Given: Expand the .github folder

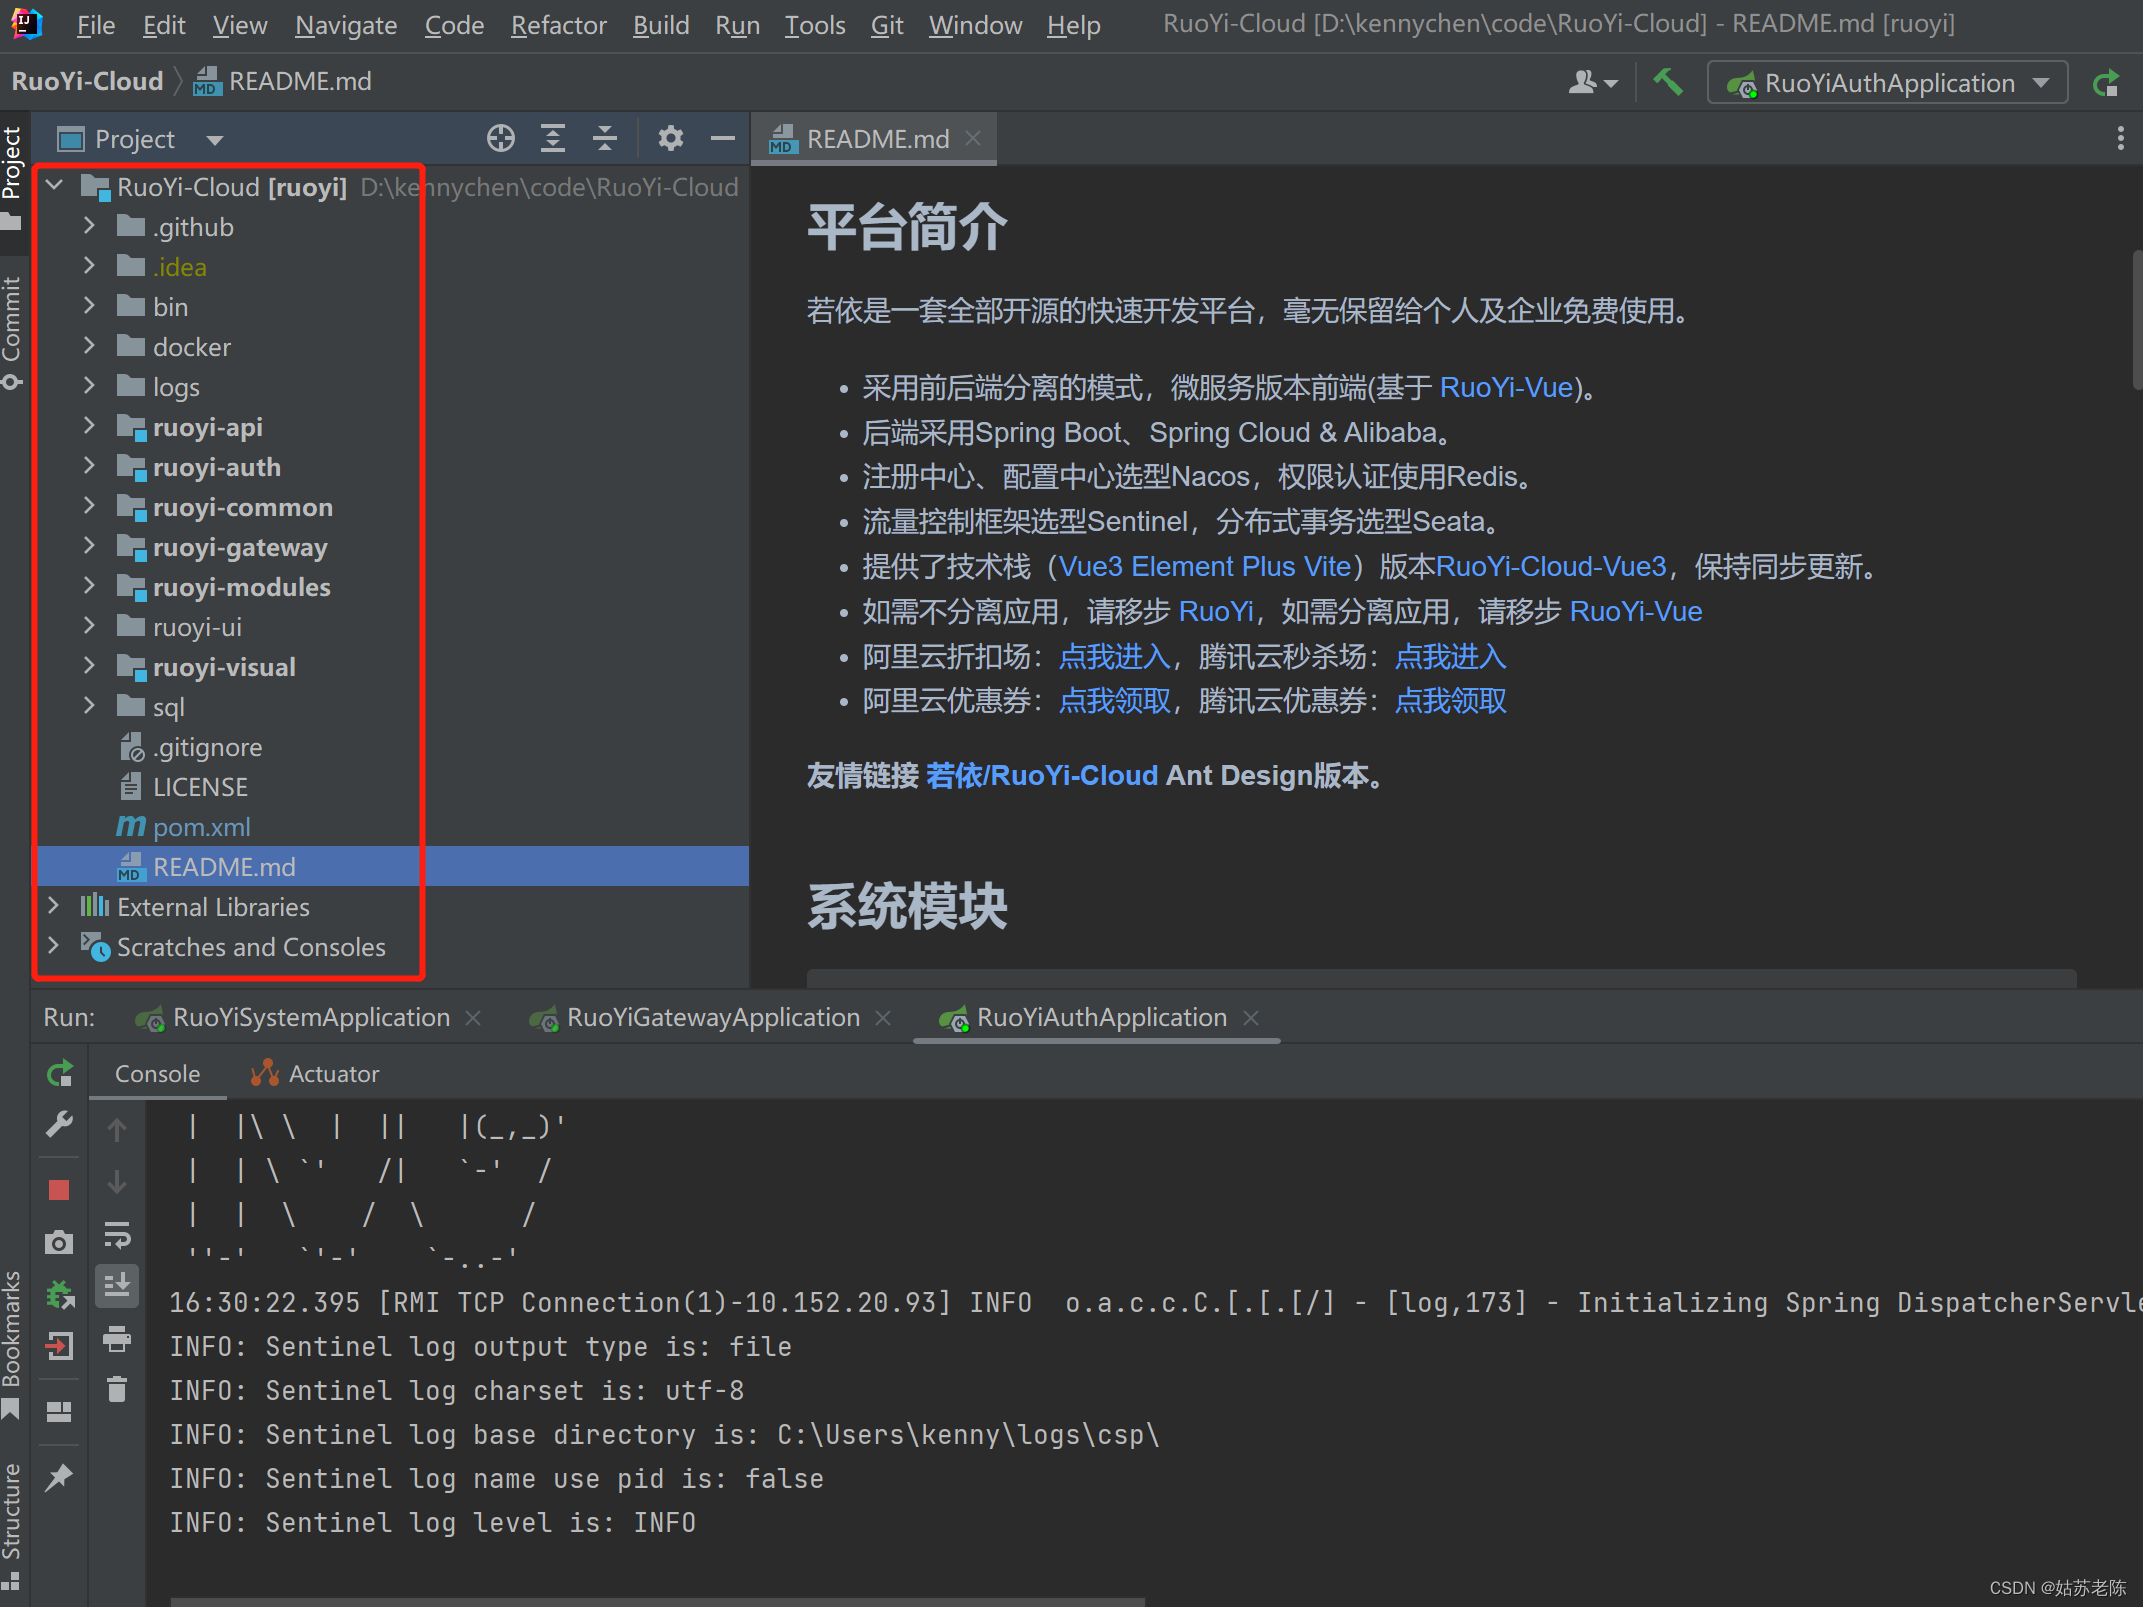Looking at the screenshot, I should 89,226.
